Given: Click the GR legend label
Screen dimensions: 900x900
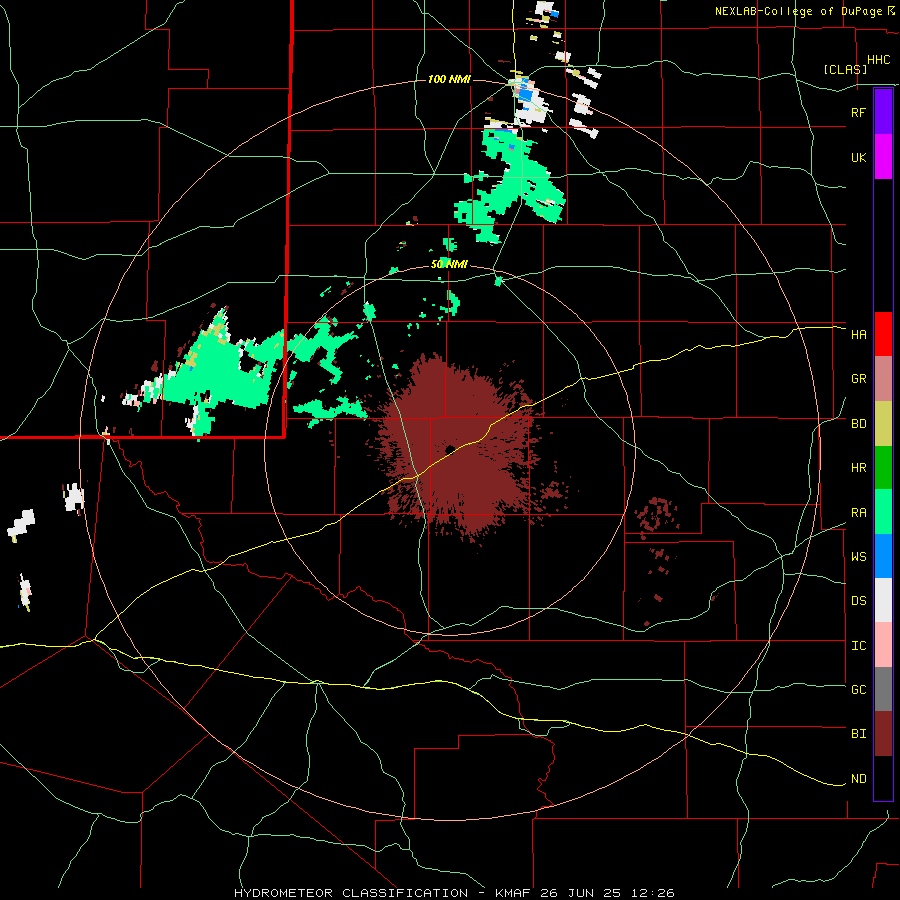Looking at the screenshot, I should pos(858,379).
